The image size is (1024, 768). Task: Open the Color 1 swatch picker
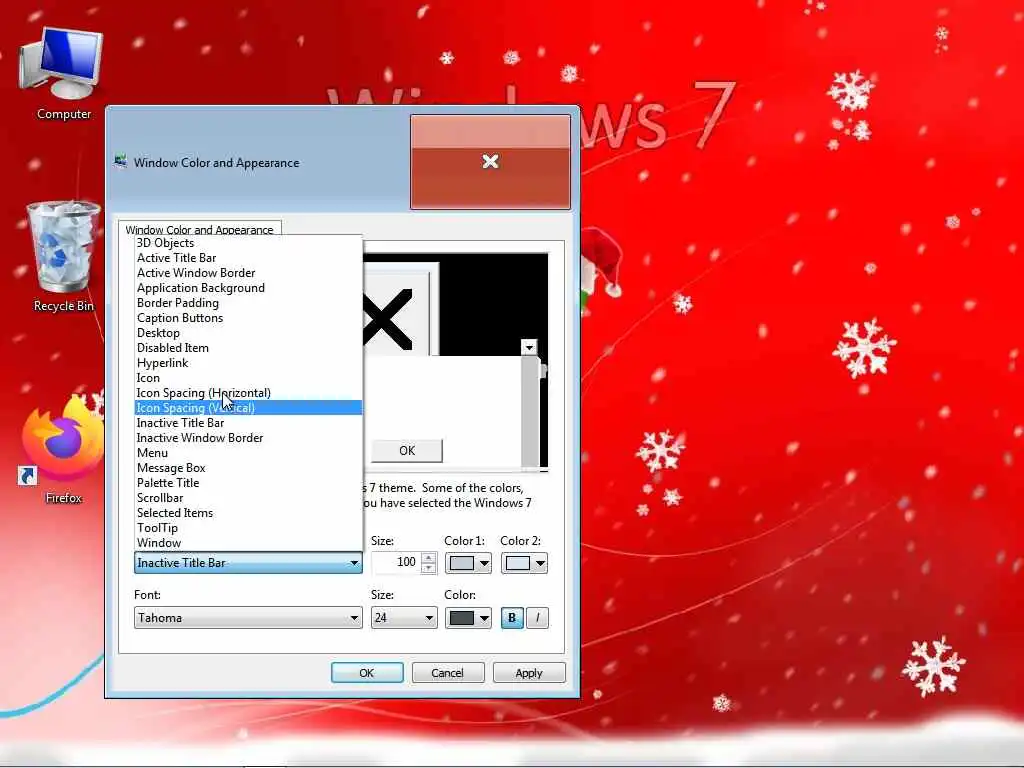pos(468,563)
